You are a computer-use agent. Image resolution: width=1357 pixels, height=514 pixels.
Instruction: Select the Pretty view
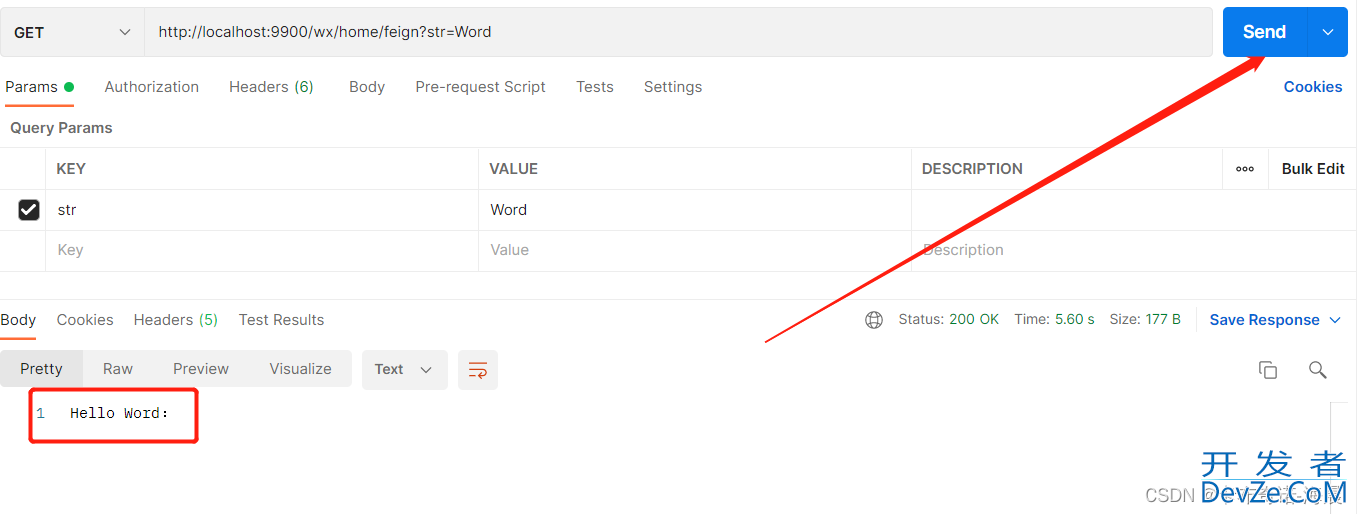(41, 369)
